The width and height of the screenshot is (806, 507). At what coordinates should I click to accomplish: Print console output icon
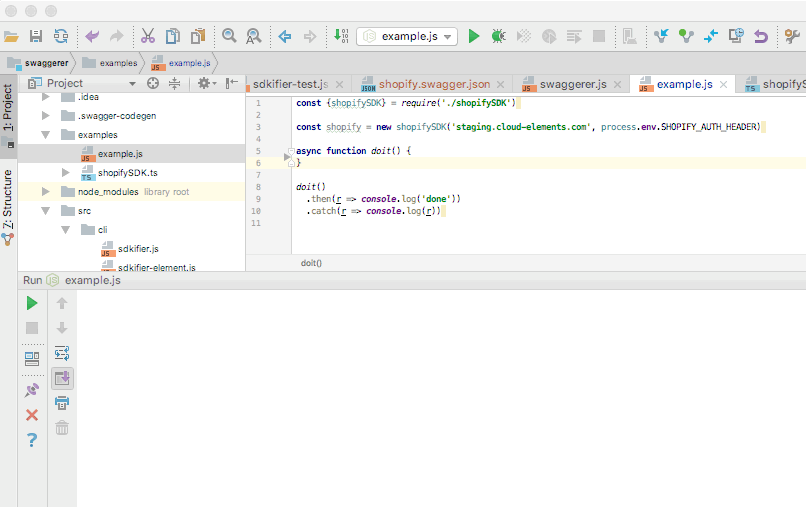click(62, 403)
